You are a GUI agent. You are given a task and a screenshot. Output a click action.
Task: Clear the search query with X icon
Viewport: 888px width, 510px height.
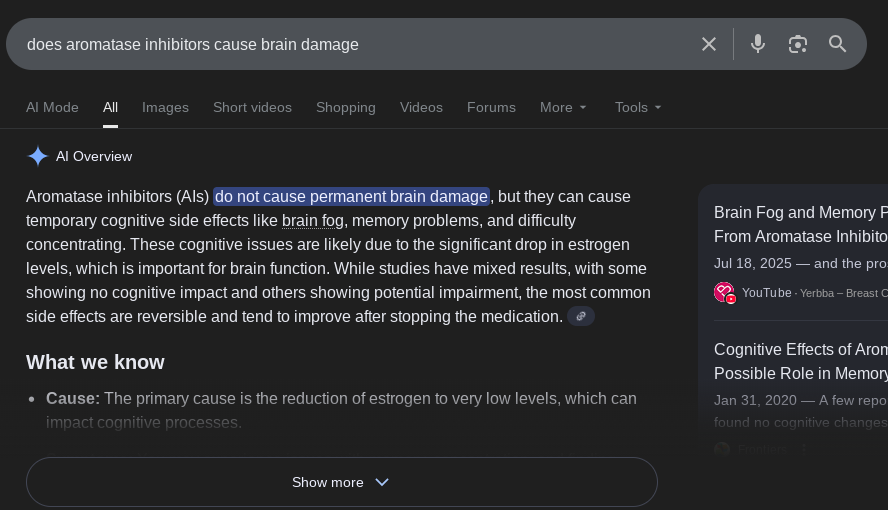[x=709, y=44]
